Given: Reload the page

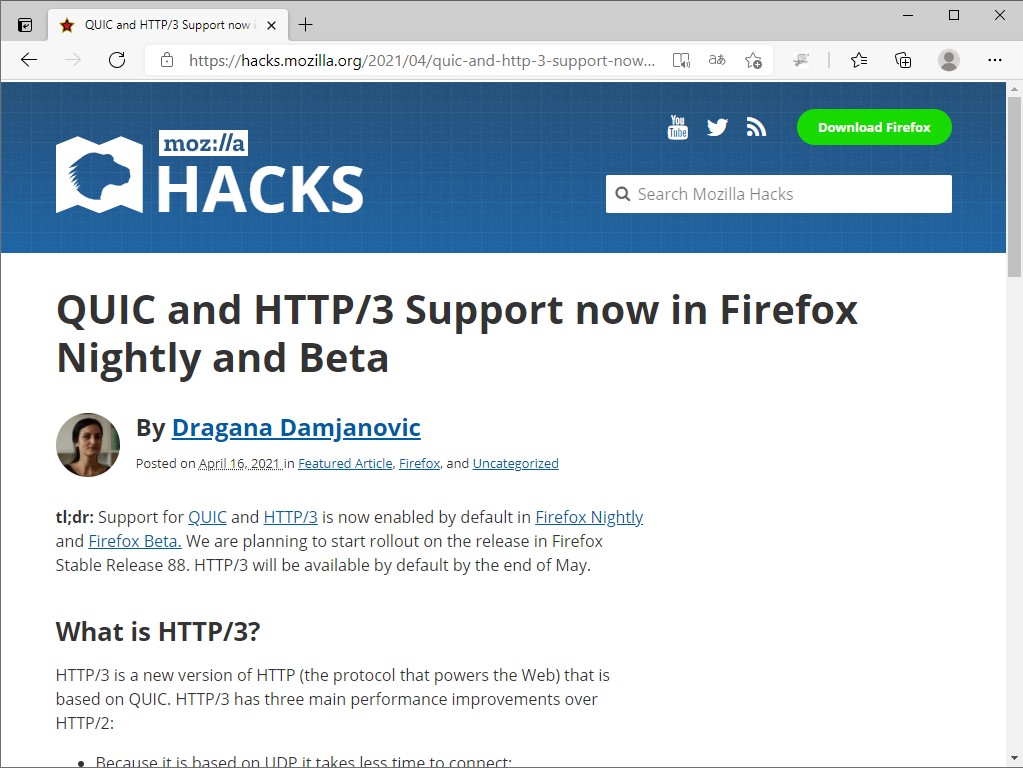Looking at the screenshot, I should click(117, 60).
